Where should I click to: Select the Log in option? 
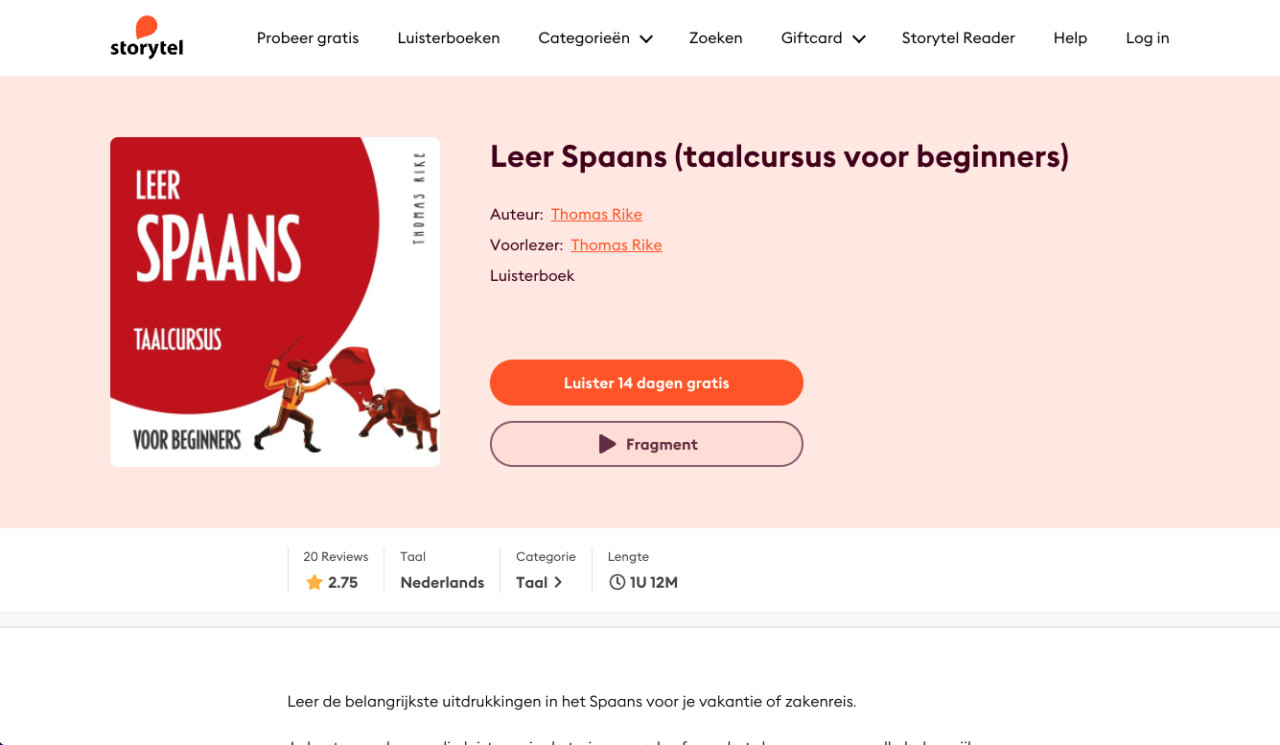pyautogui.click(x=1147, y=38)
